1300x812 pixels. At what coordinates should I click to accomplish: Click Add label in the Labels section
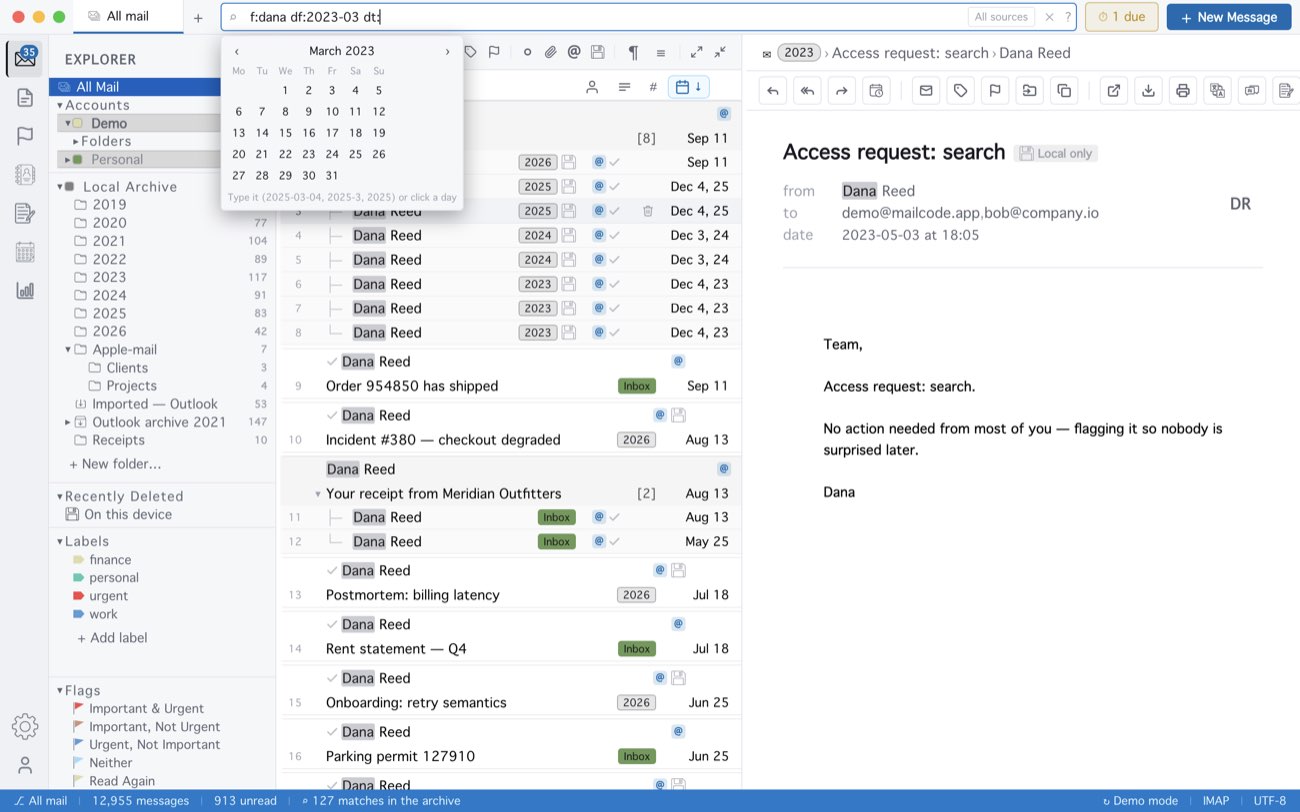click(112, 638)
